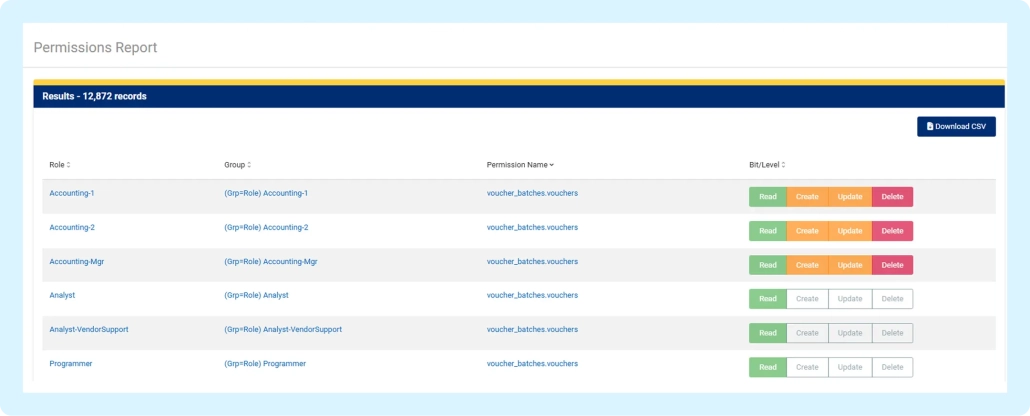This screenshot has height=416, width=1030.
Task: Open voucher_batches.vouchers permission in the Analyst row
Action: (x=532, y=296)
